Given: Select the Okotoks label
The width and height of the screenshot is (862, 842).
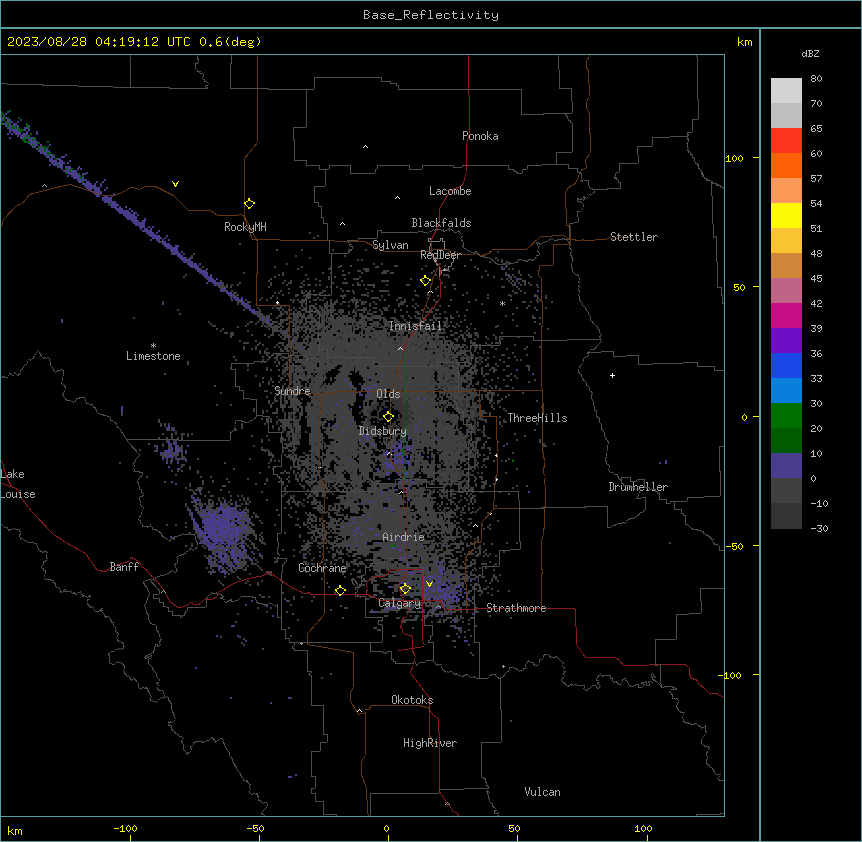Looking at the screenshot, I should (412, 700).
